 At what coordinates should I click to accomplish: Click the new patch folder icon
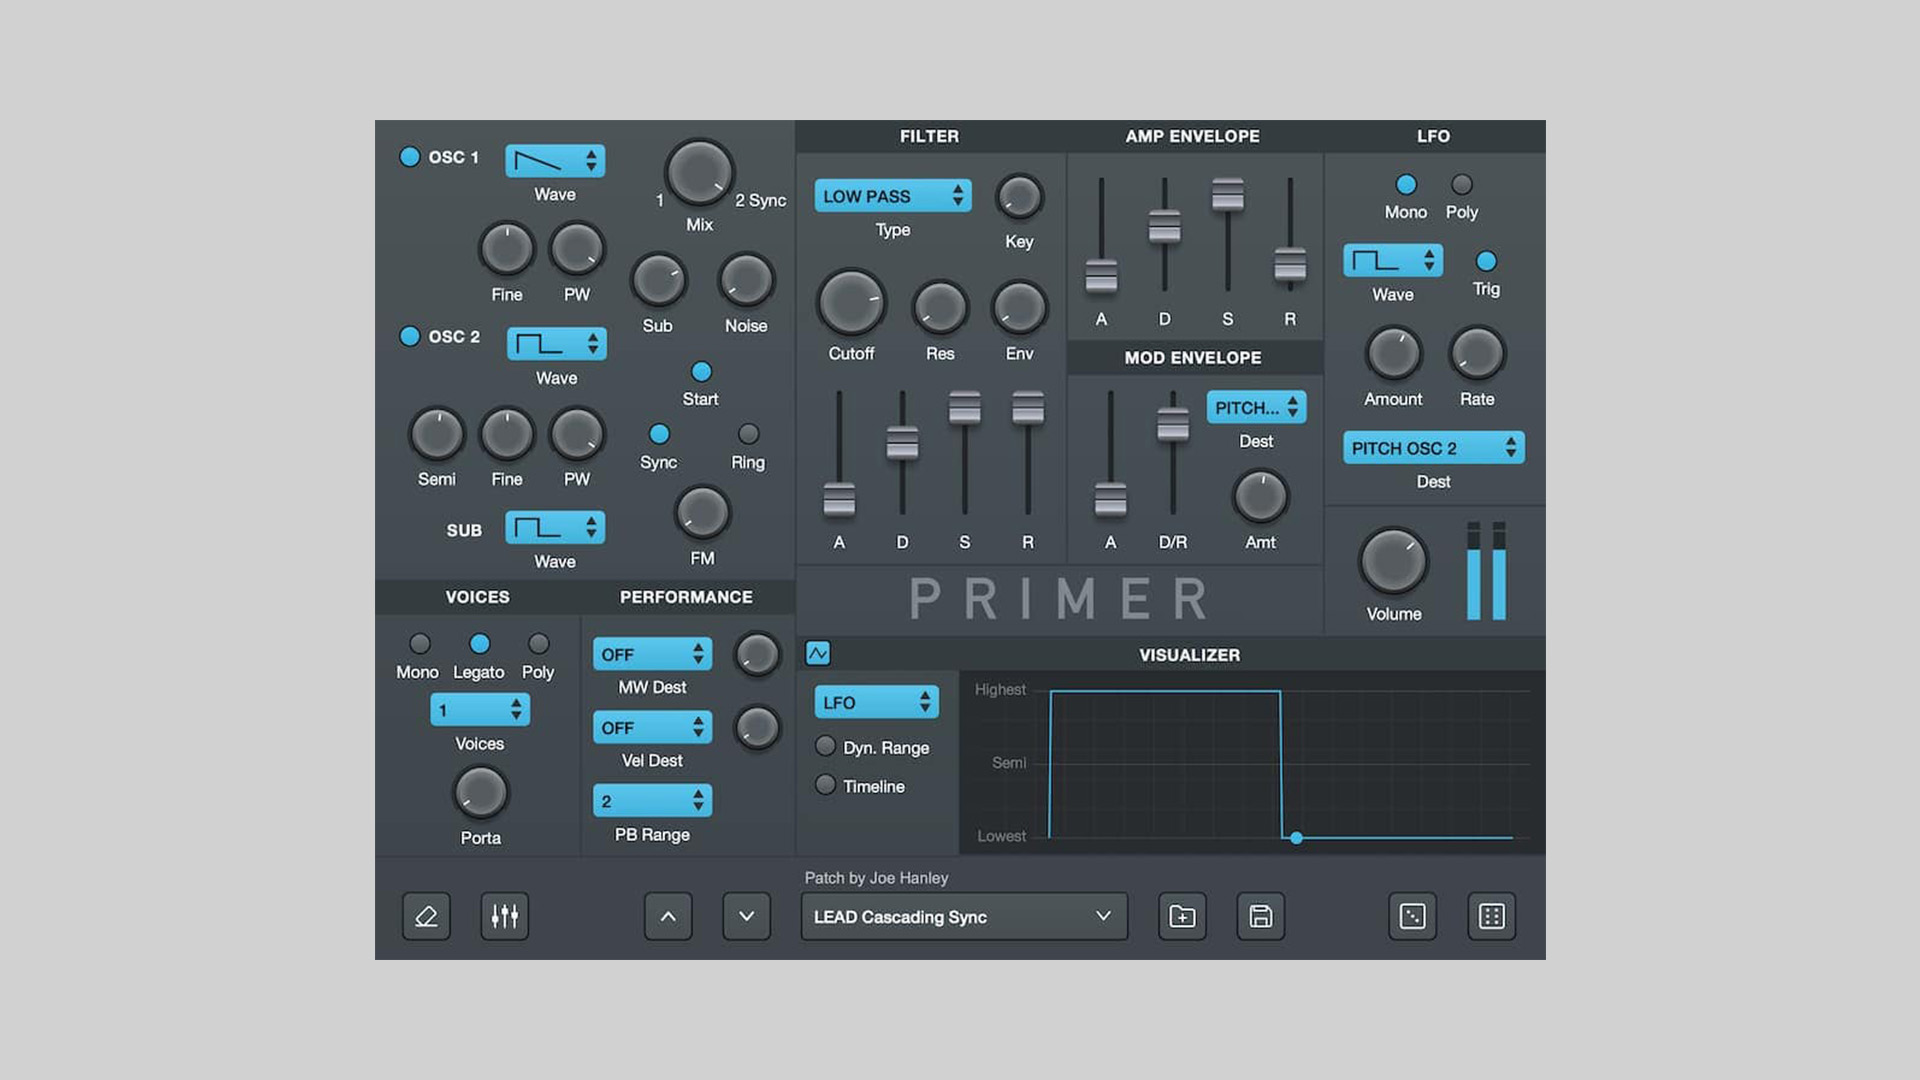click(1182, 916)
